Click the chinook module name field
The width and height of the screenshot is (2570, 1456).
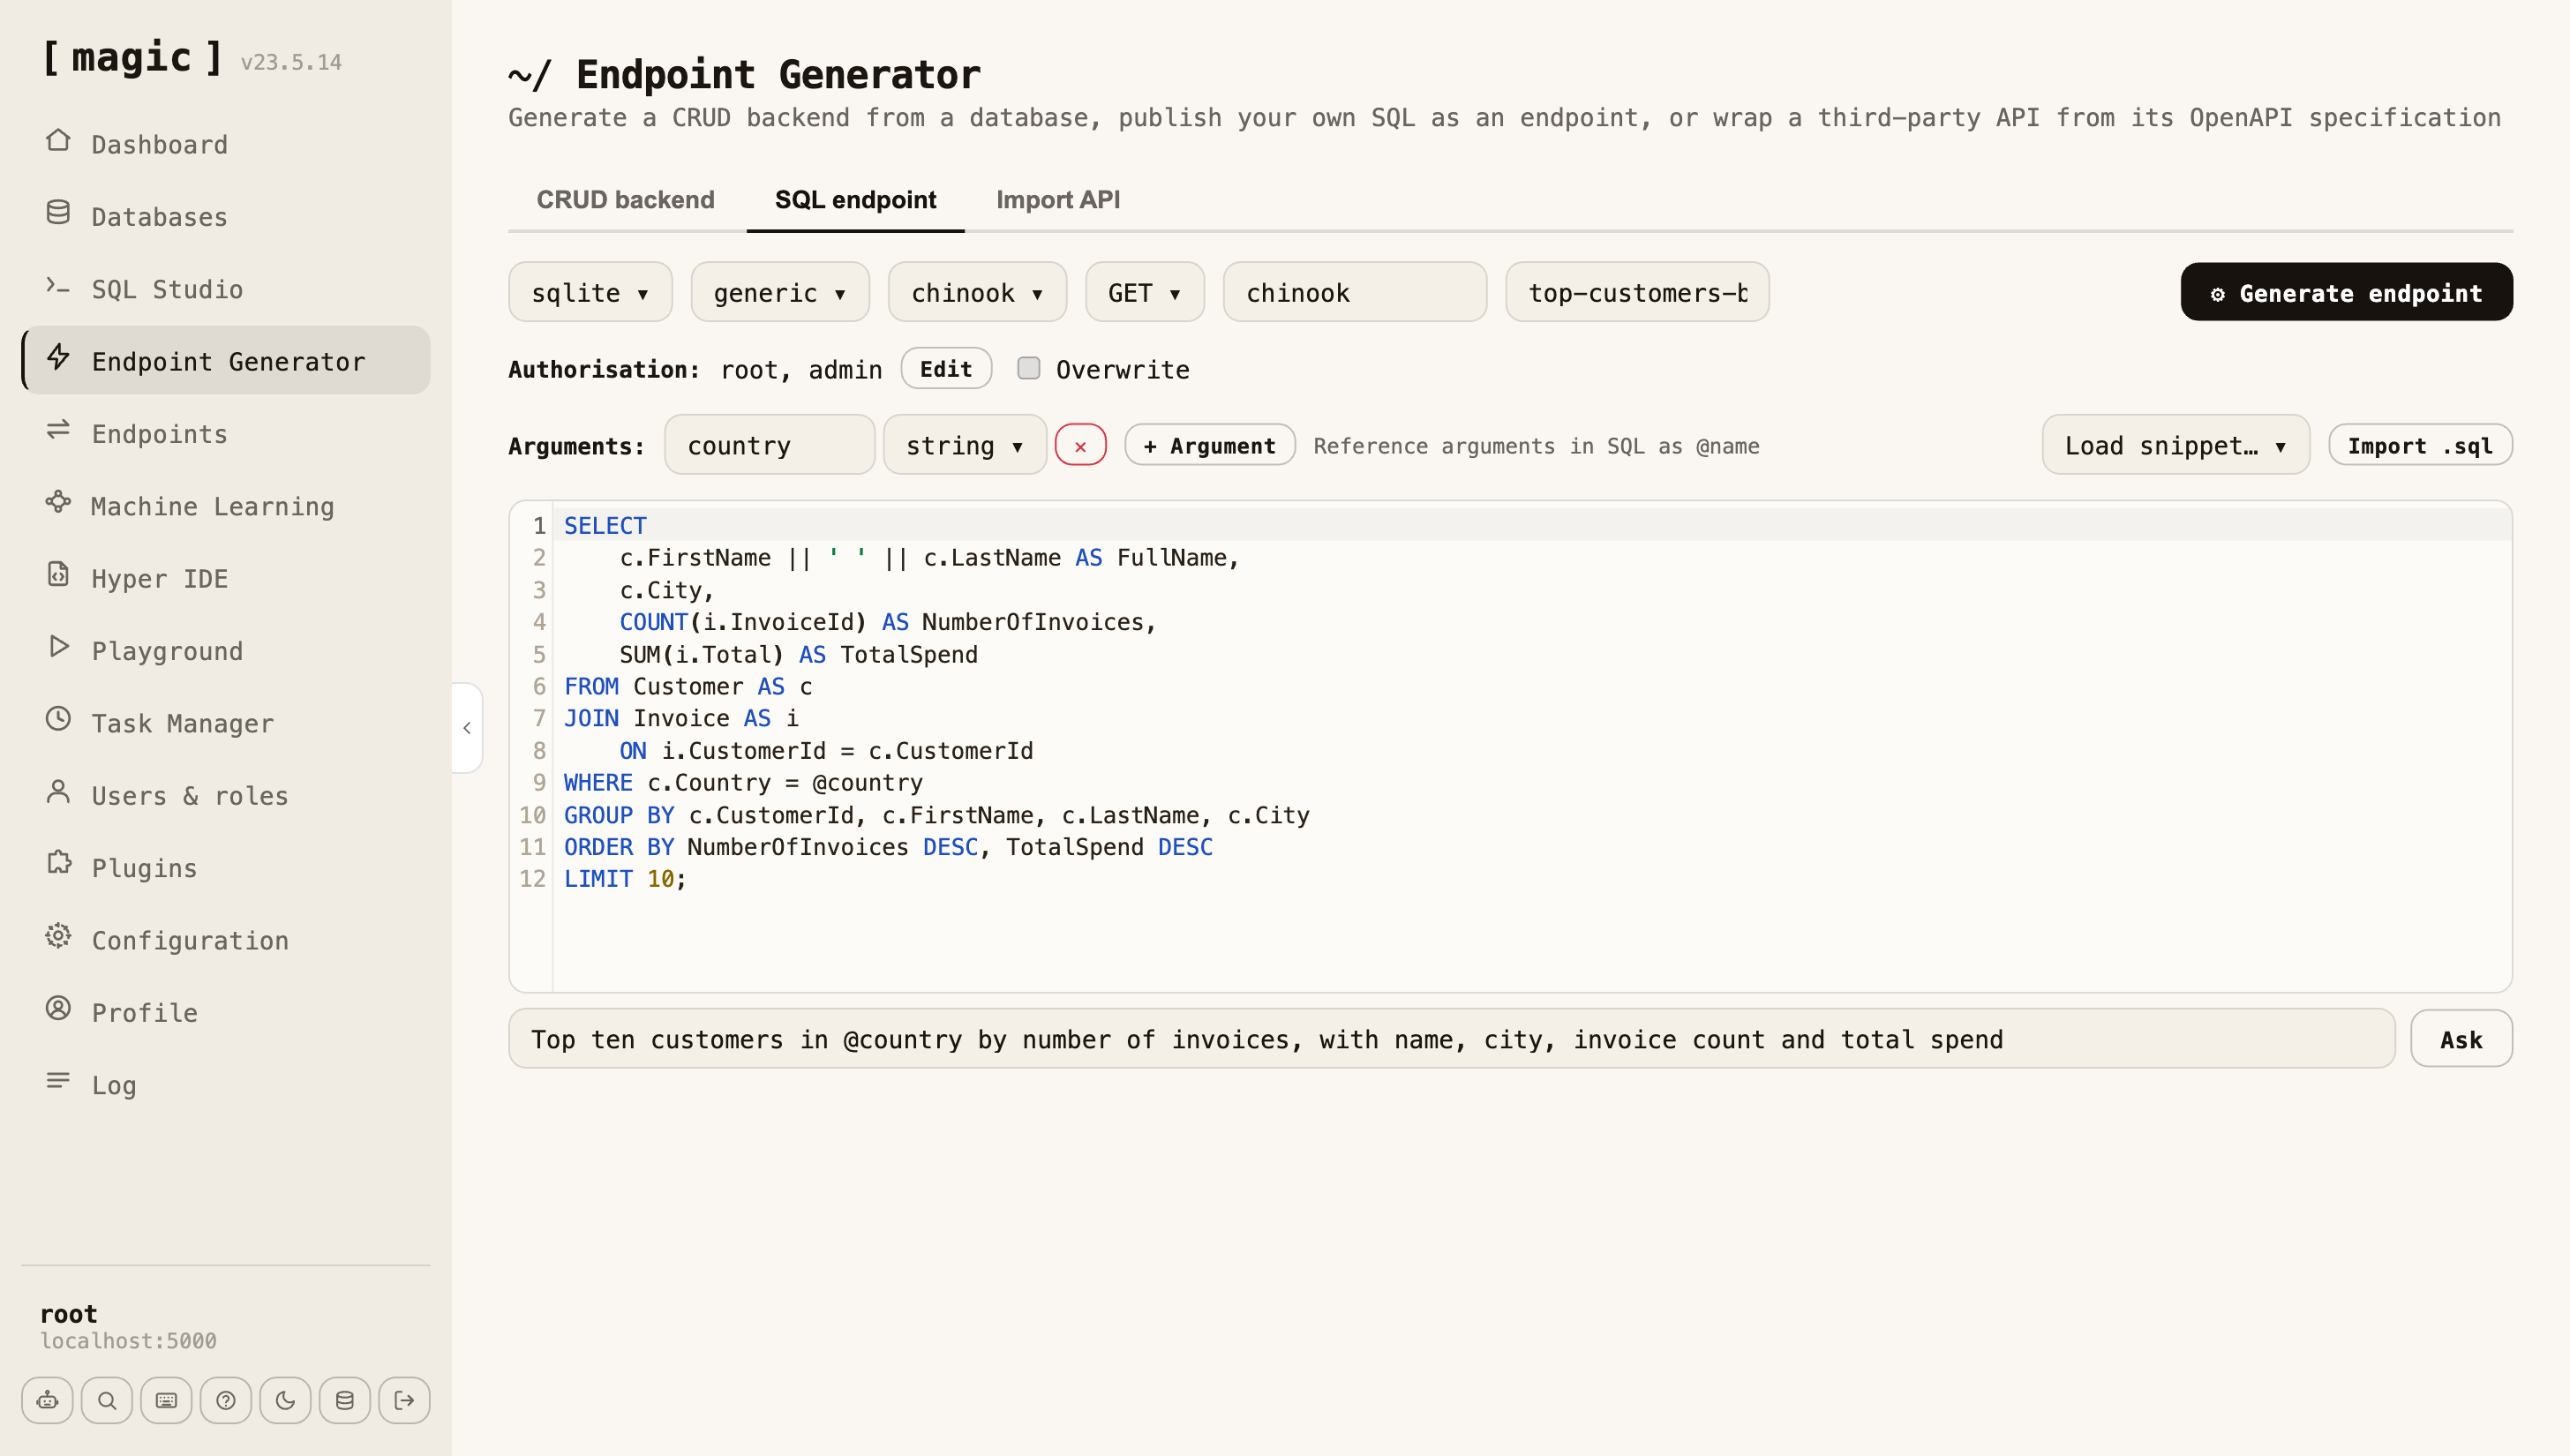click(1354, 292)
